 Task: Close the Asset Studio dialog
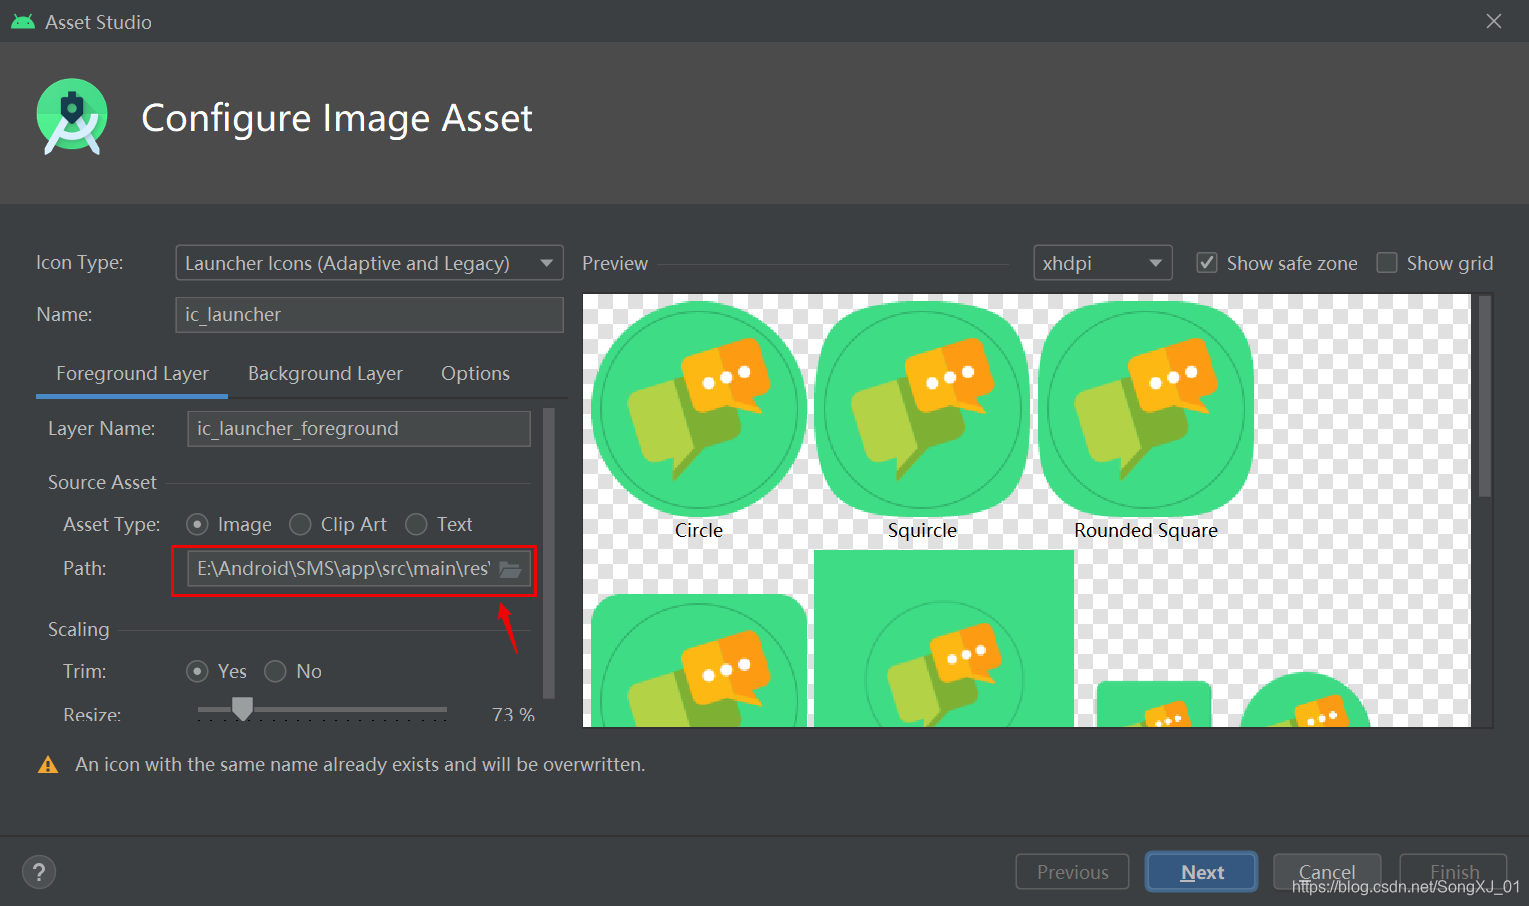point(1494,21)
